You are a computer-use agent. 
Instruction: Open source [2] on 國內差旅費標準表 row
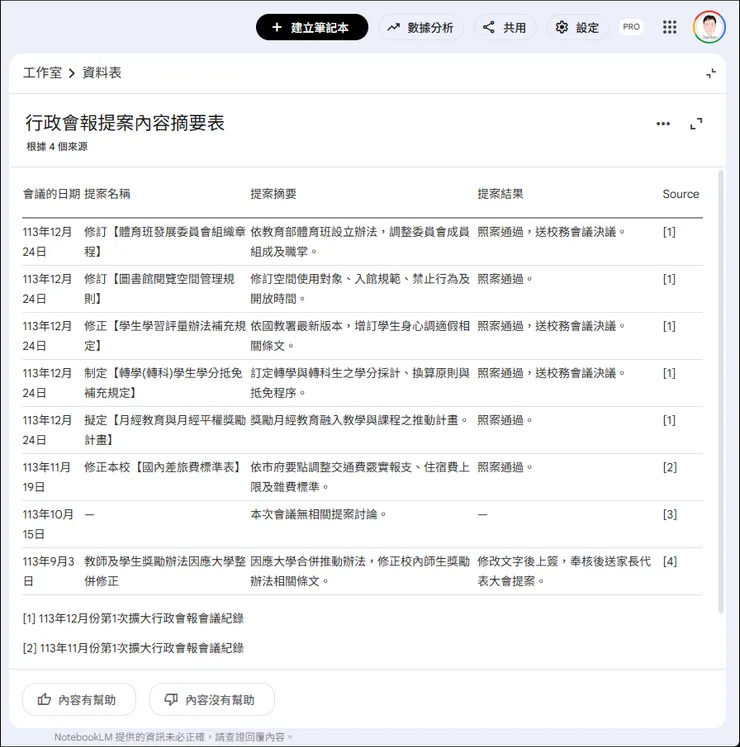(669, 467)
